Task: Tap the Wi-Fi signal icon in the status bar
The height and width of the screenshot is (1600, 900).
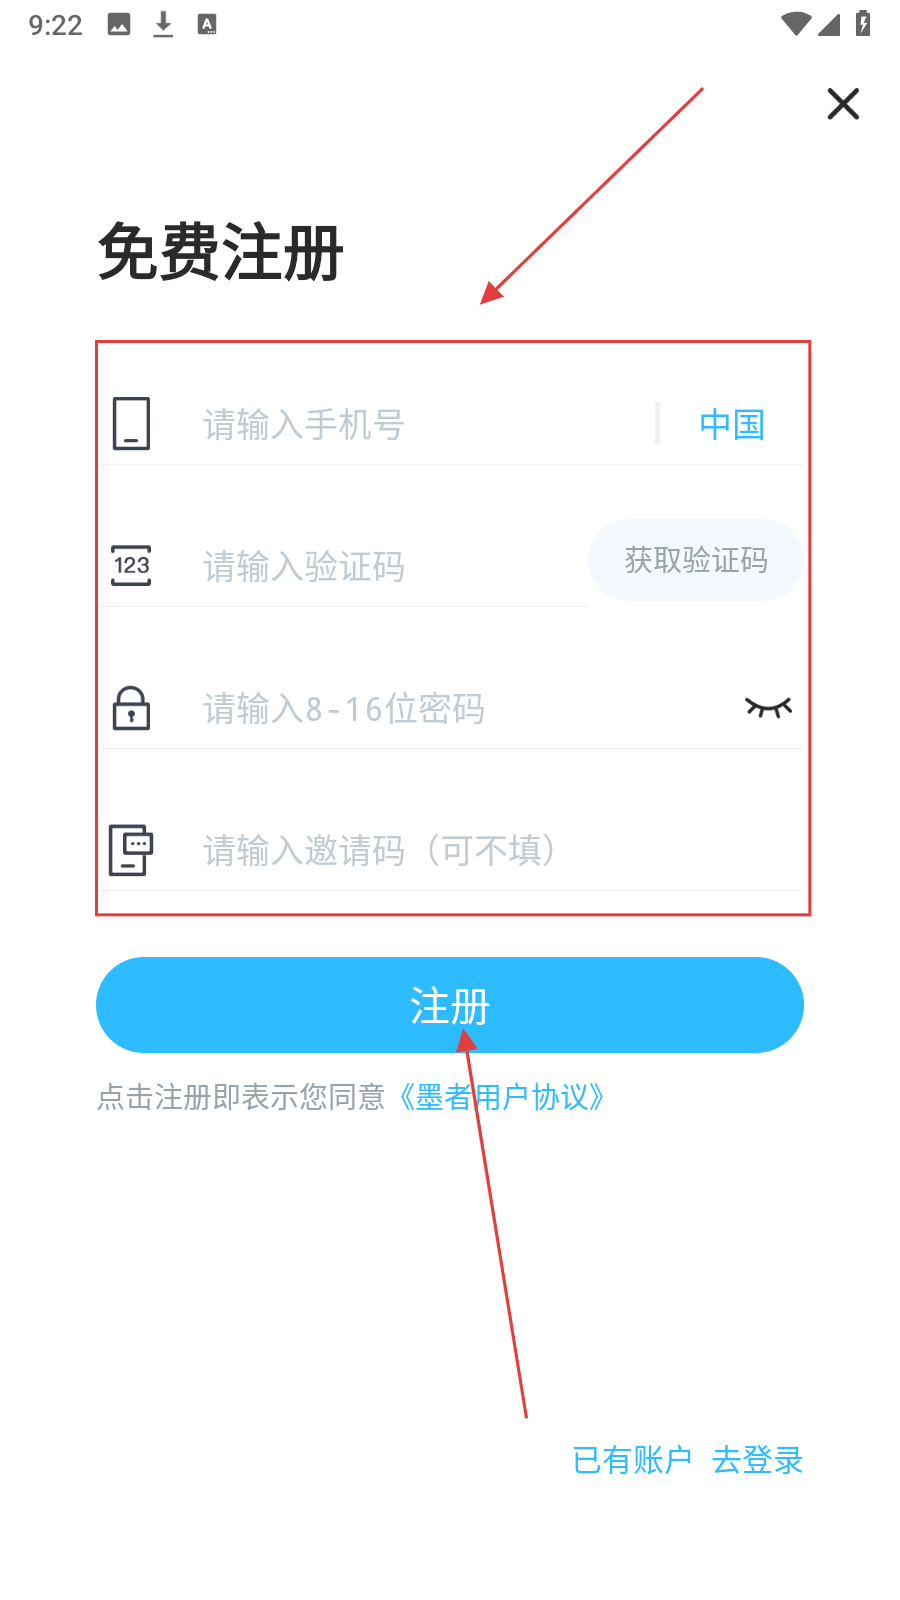Action: click(796, 24)
